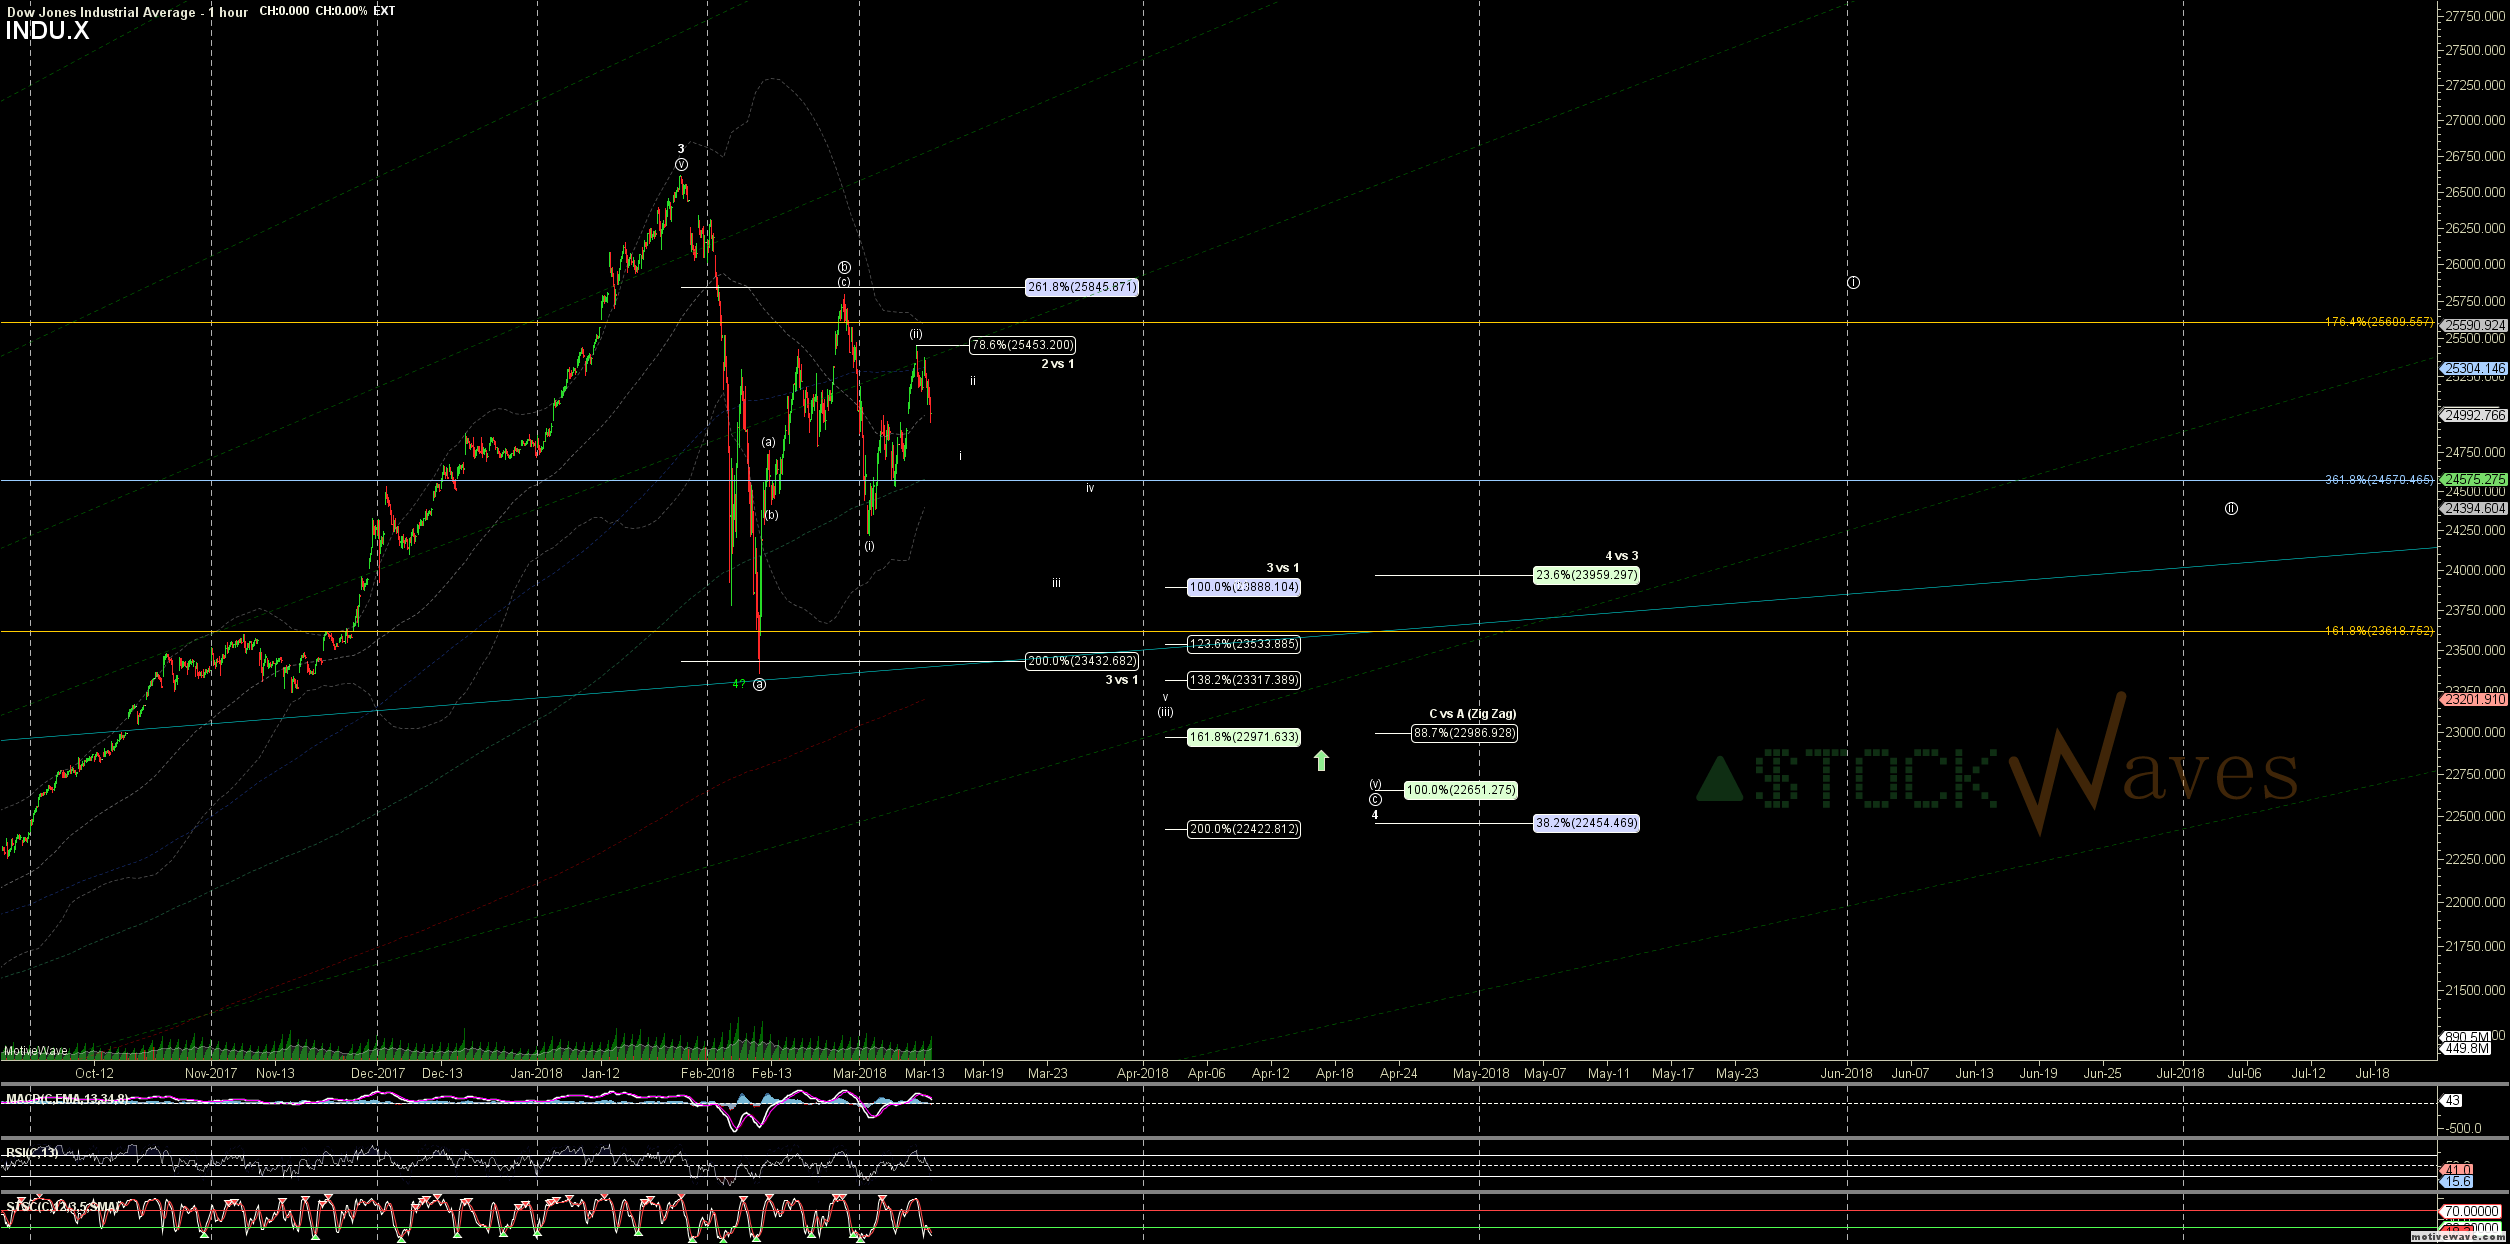2510x1244 pixels.
Task: Click the Feb-2018 date on time axis
Action: pos(707,1073)
